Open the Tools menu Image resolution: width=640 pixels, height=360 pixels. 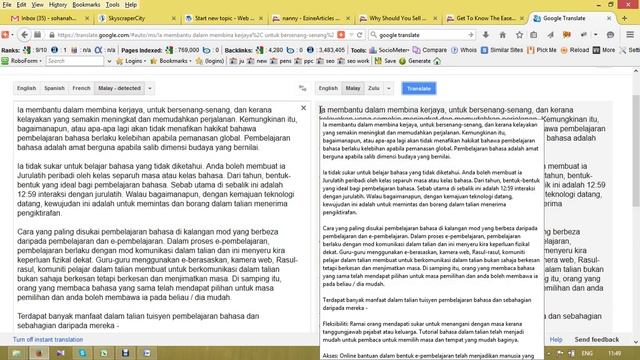click(112, 5)
